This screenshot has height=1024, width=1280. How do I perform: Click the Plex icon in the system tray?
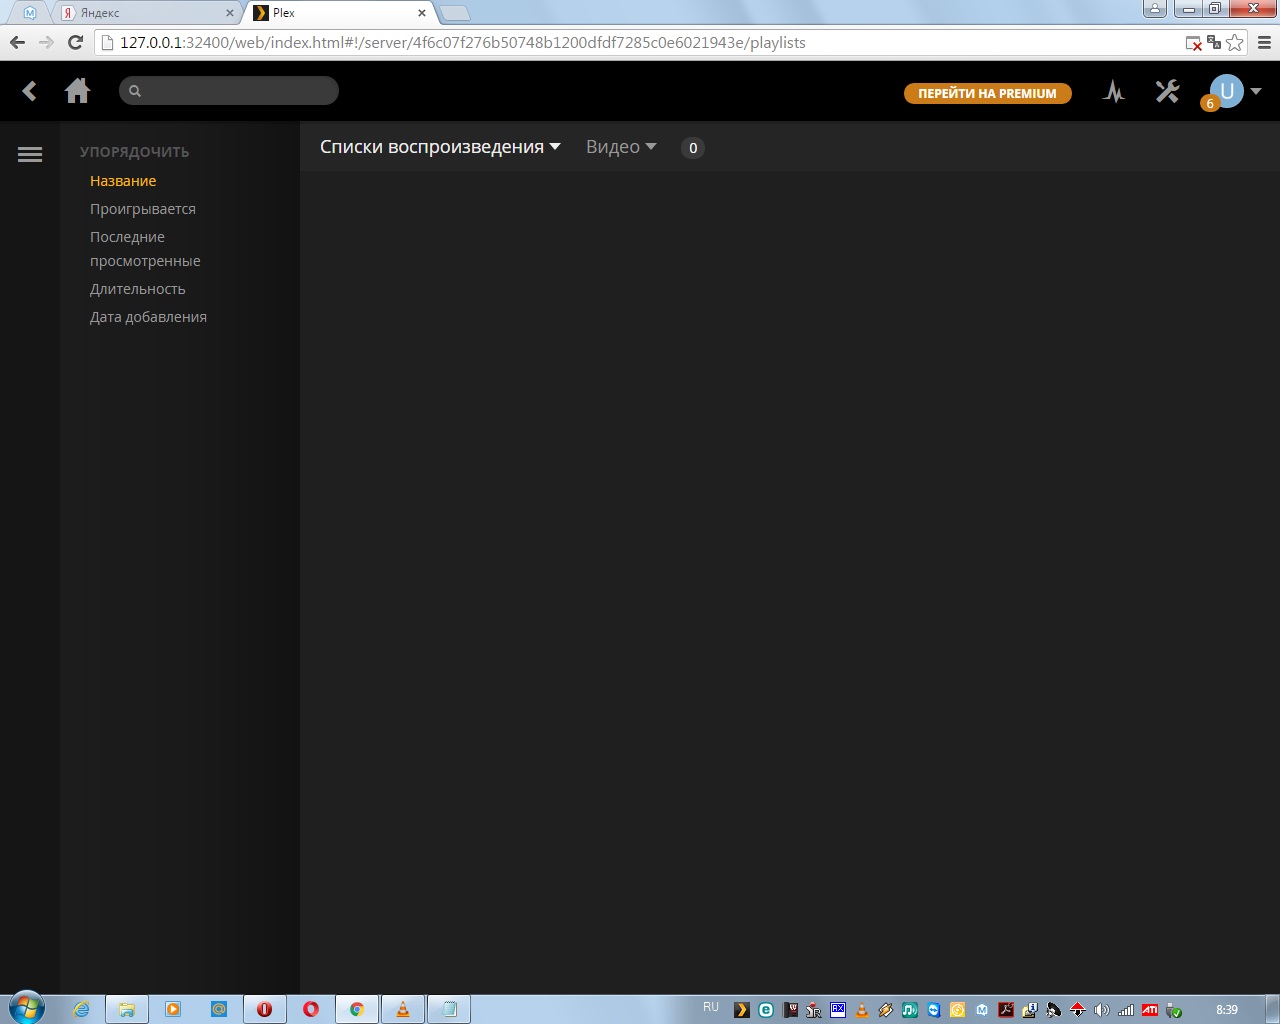(x=740, y=1009)
